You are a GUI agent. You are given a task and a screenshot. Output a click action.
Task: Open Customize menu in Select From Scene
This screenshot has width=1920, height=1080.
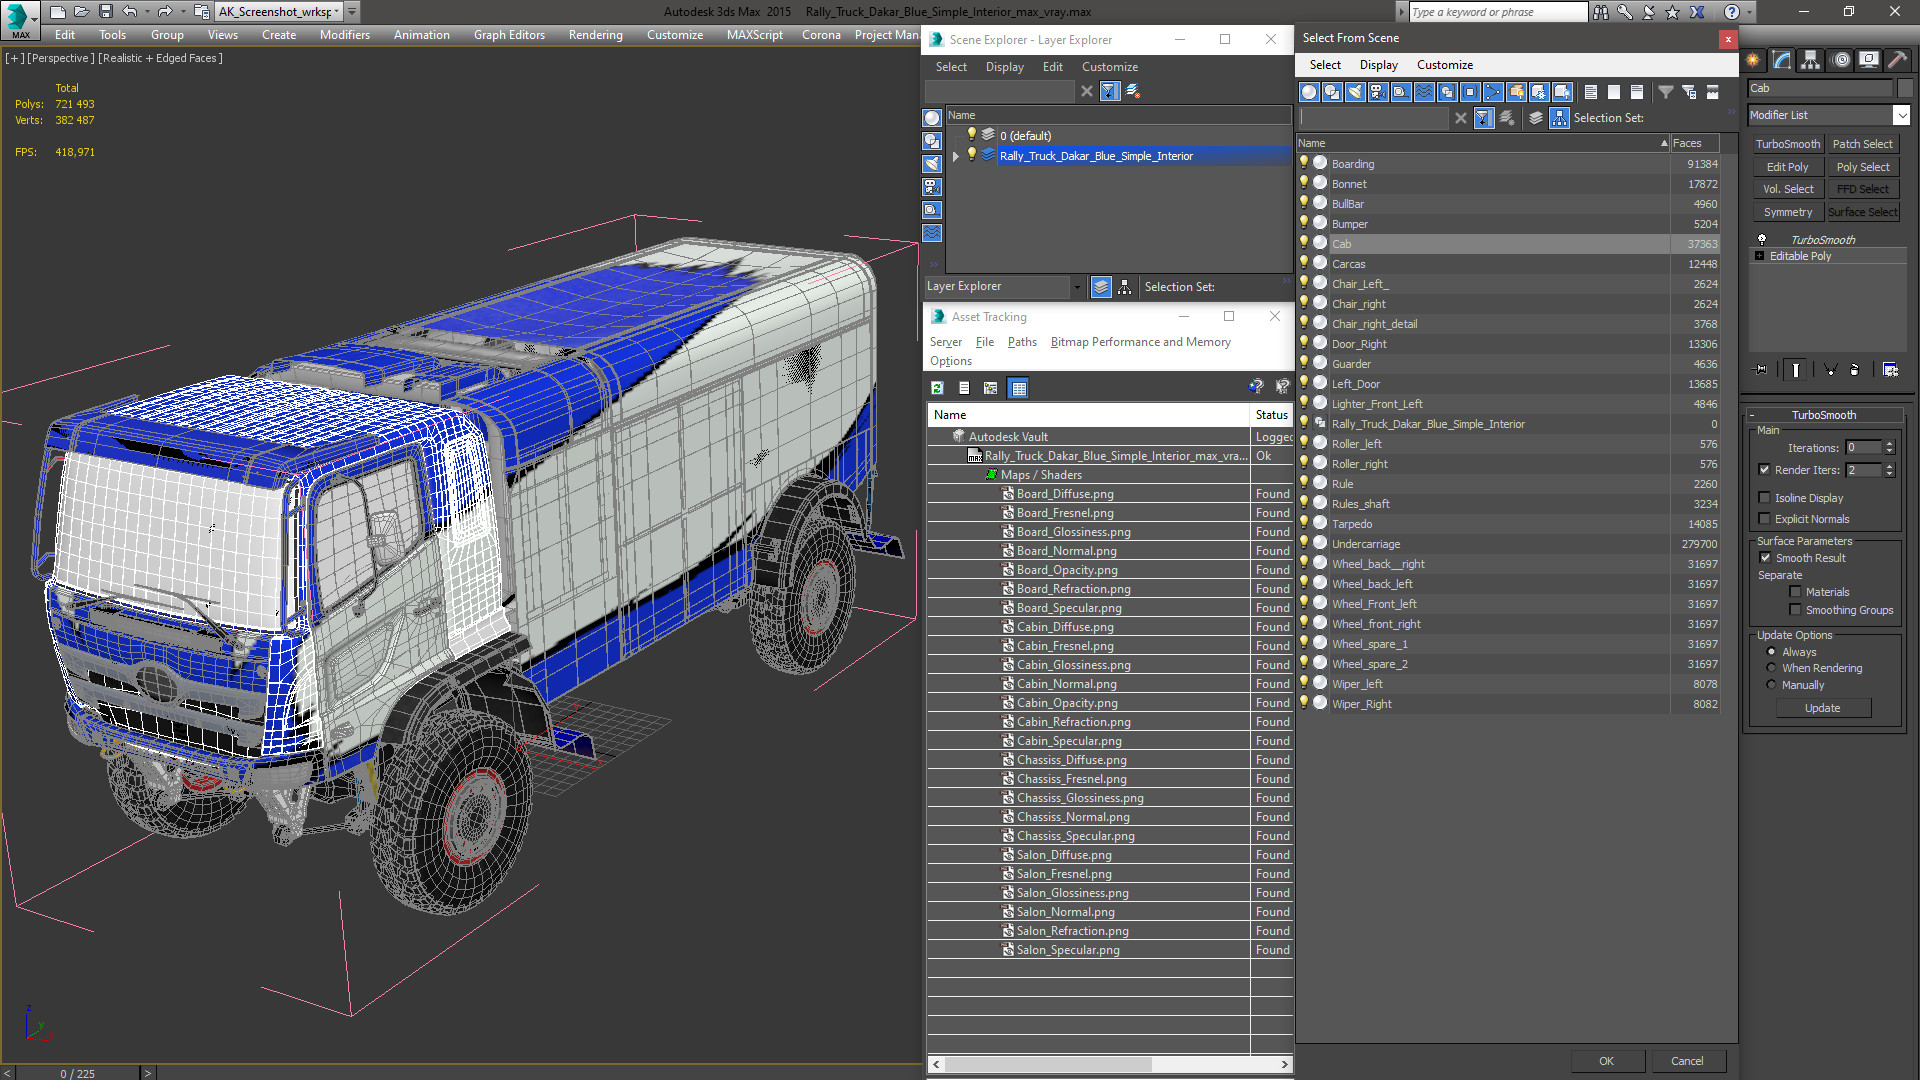(x=1445, y=65)
